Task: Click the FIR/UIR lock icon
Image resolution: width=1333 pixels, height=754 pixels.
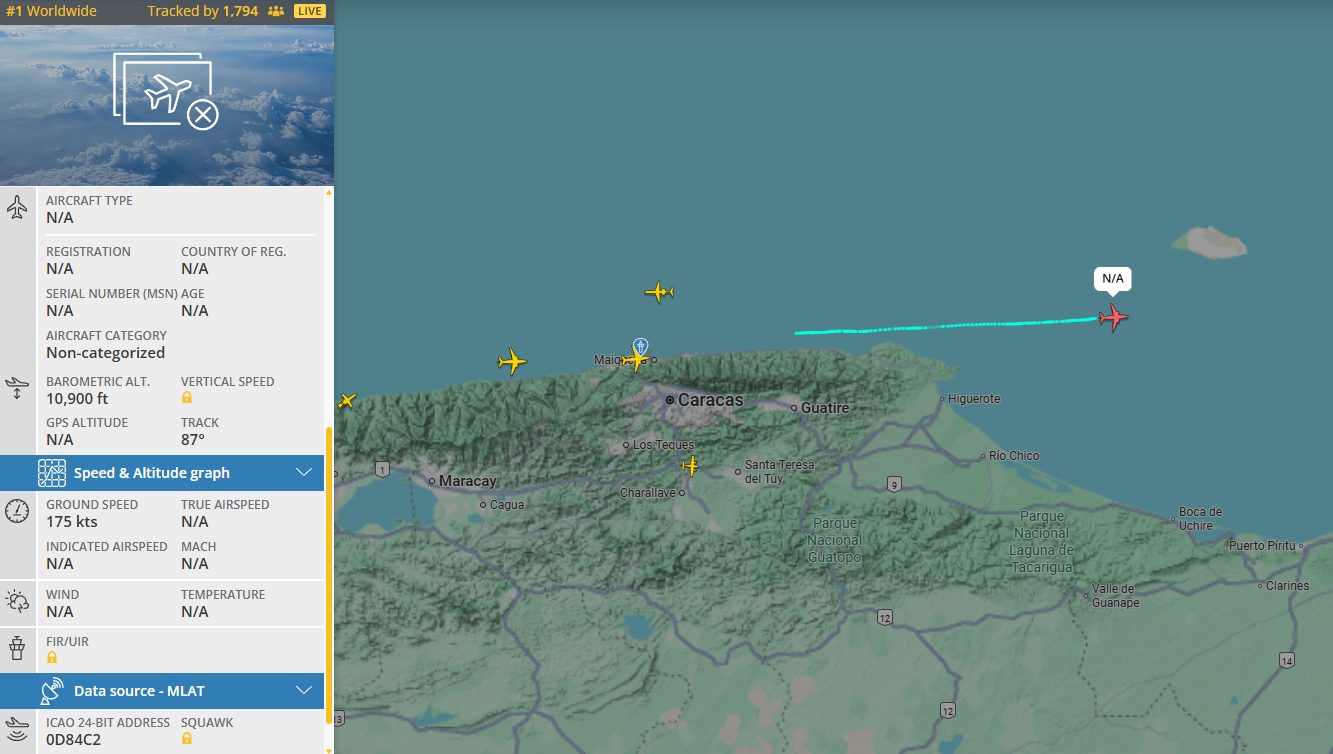Action: click(x=52, y=657)
